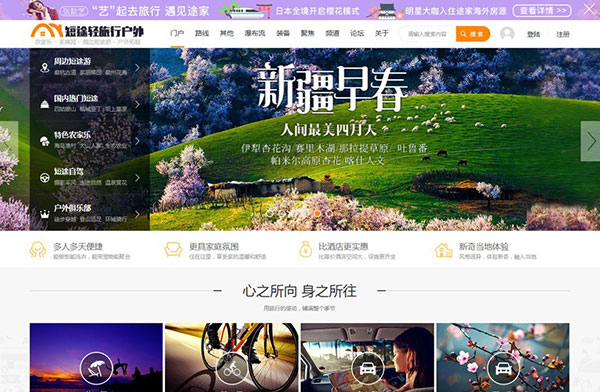Click the mushroom icon beside 特色农家乐
600x392 pixels.
tap(45, 141)
